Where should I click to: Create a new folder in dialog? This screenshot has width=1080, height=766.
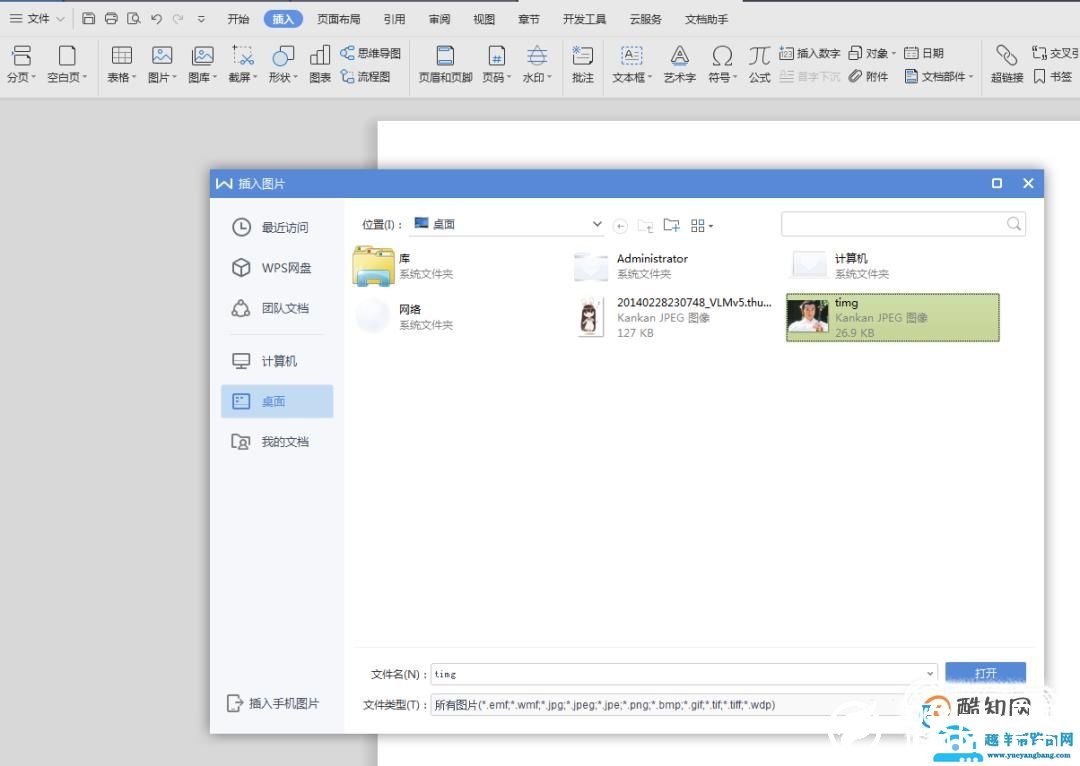672,225
